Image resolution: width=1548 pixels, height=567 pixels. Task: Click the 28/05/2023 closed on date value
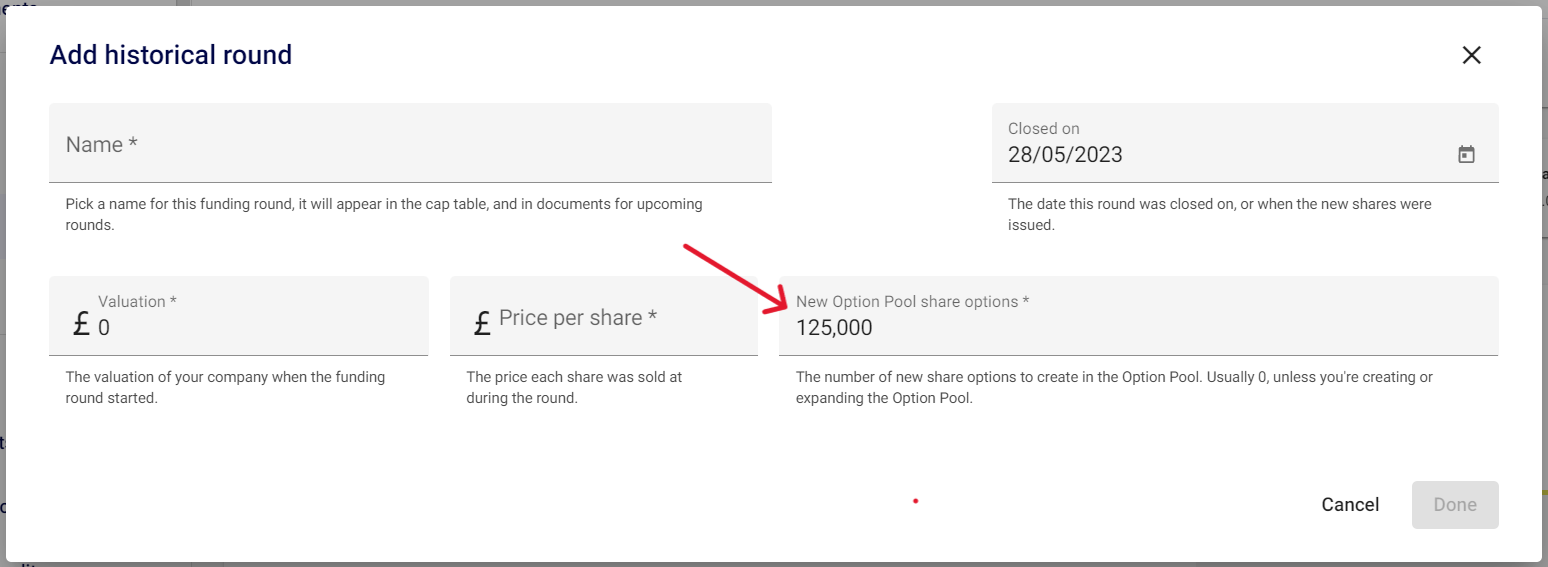pos(1065,155)
